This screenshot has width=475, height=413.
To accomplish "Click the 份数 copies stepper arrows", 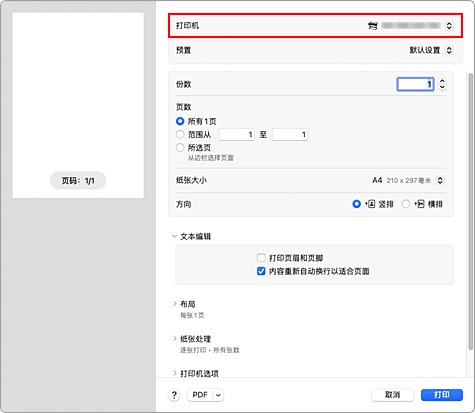I will 442,84.
